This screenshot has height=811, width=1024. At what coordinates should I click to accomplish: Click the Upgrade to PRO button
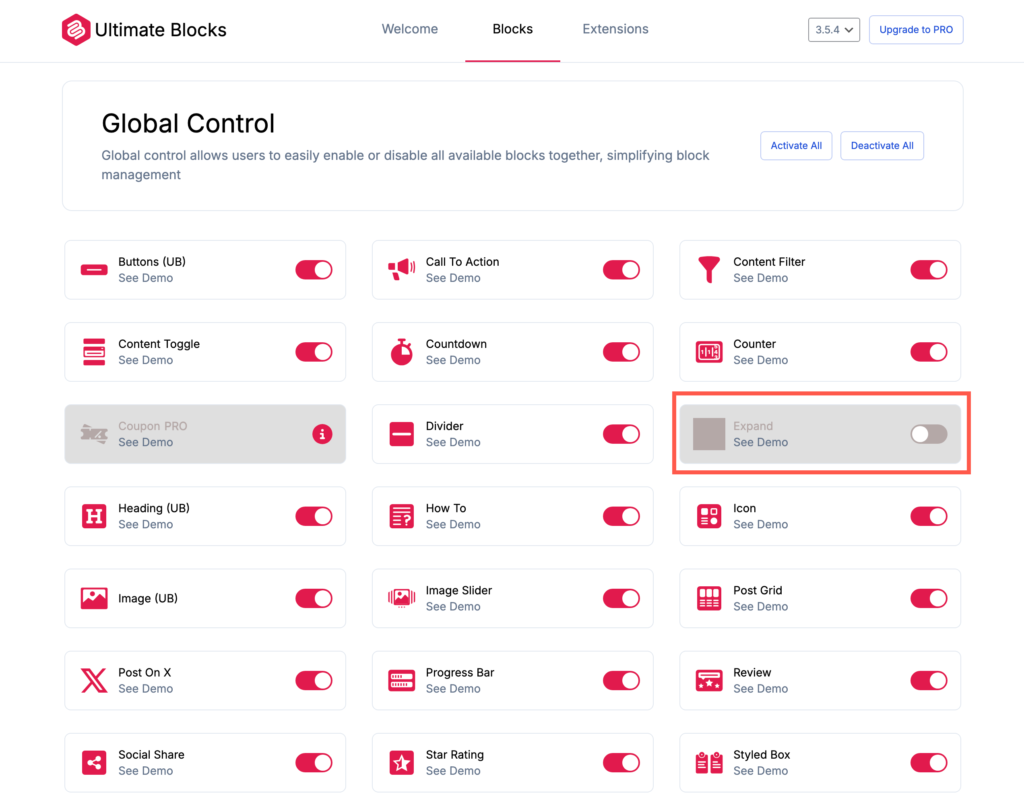pos(915,30)
